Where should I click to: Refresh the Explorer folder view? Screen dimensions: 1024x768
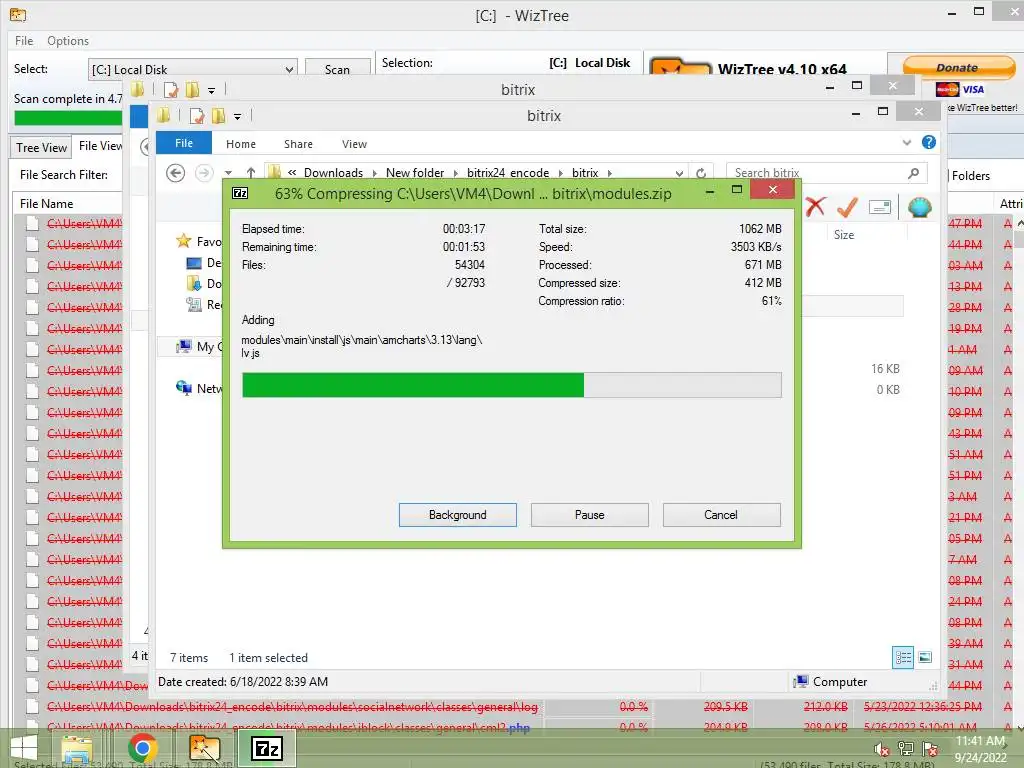[701, 173]
